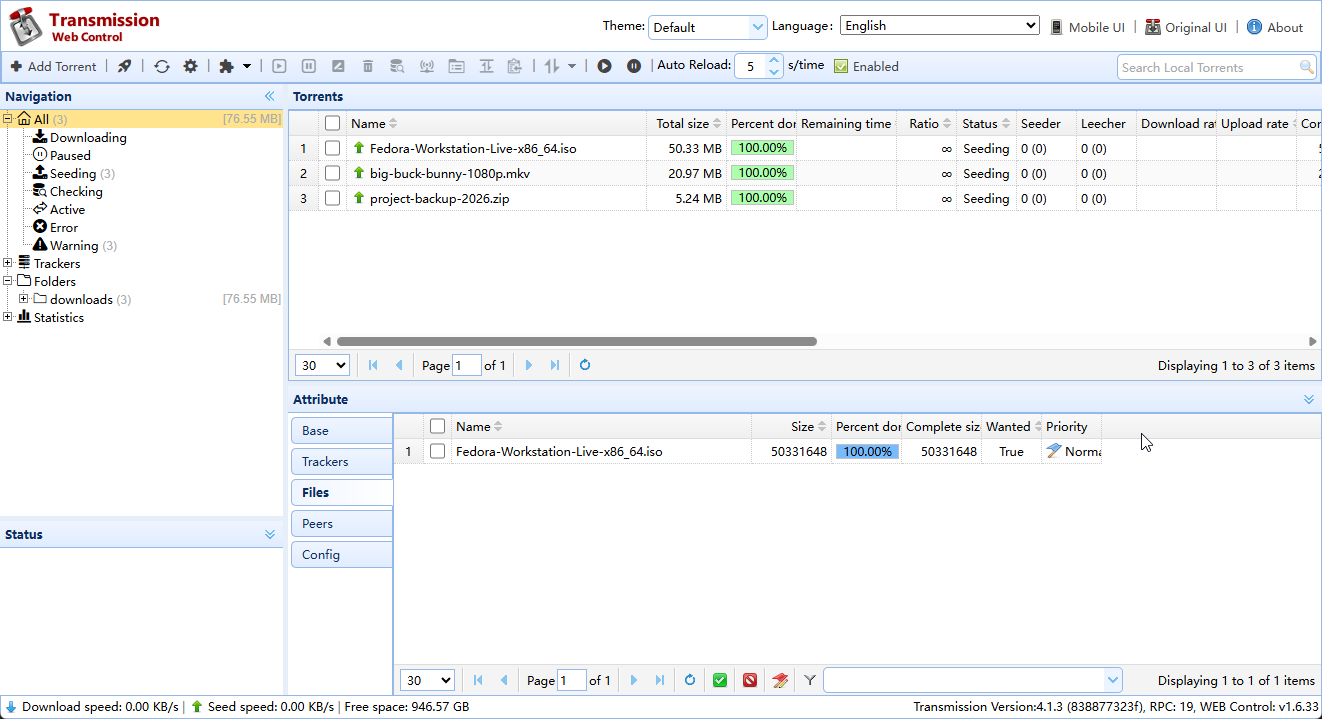Open the Language selection dropdown

click(940, 26)
